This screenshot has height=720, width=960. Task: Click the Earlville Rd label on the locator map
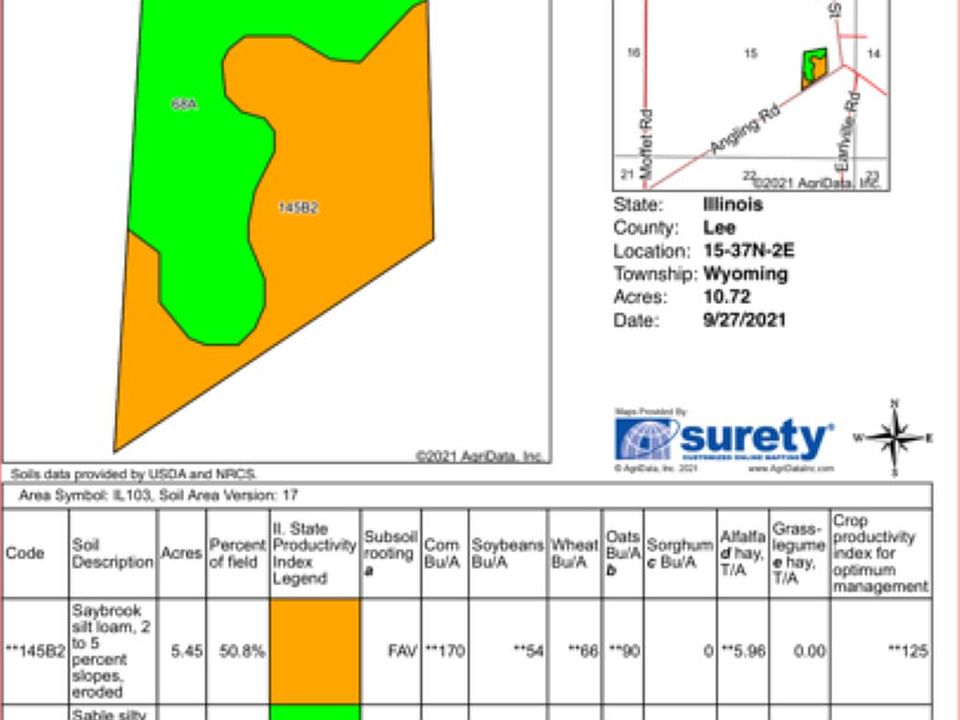848,132
